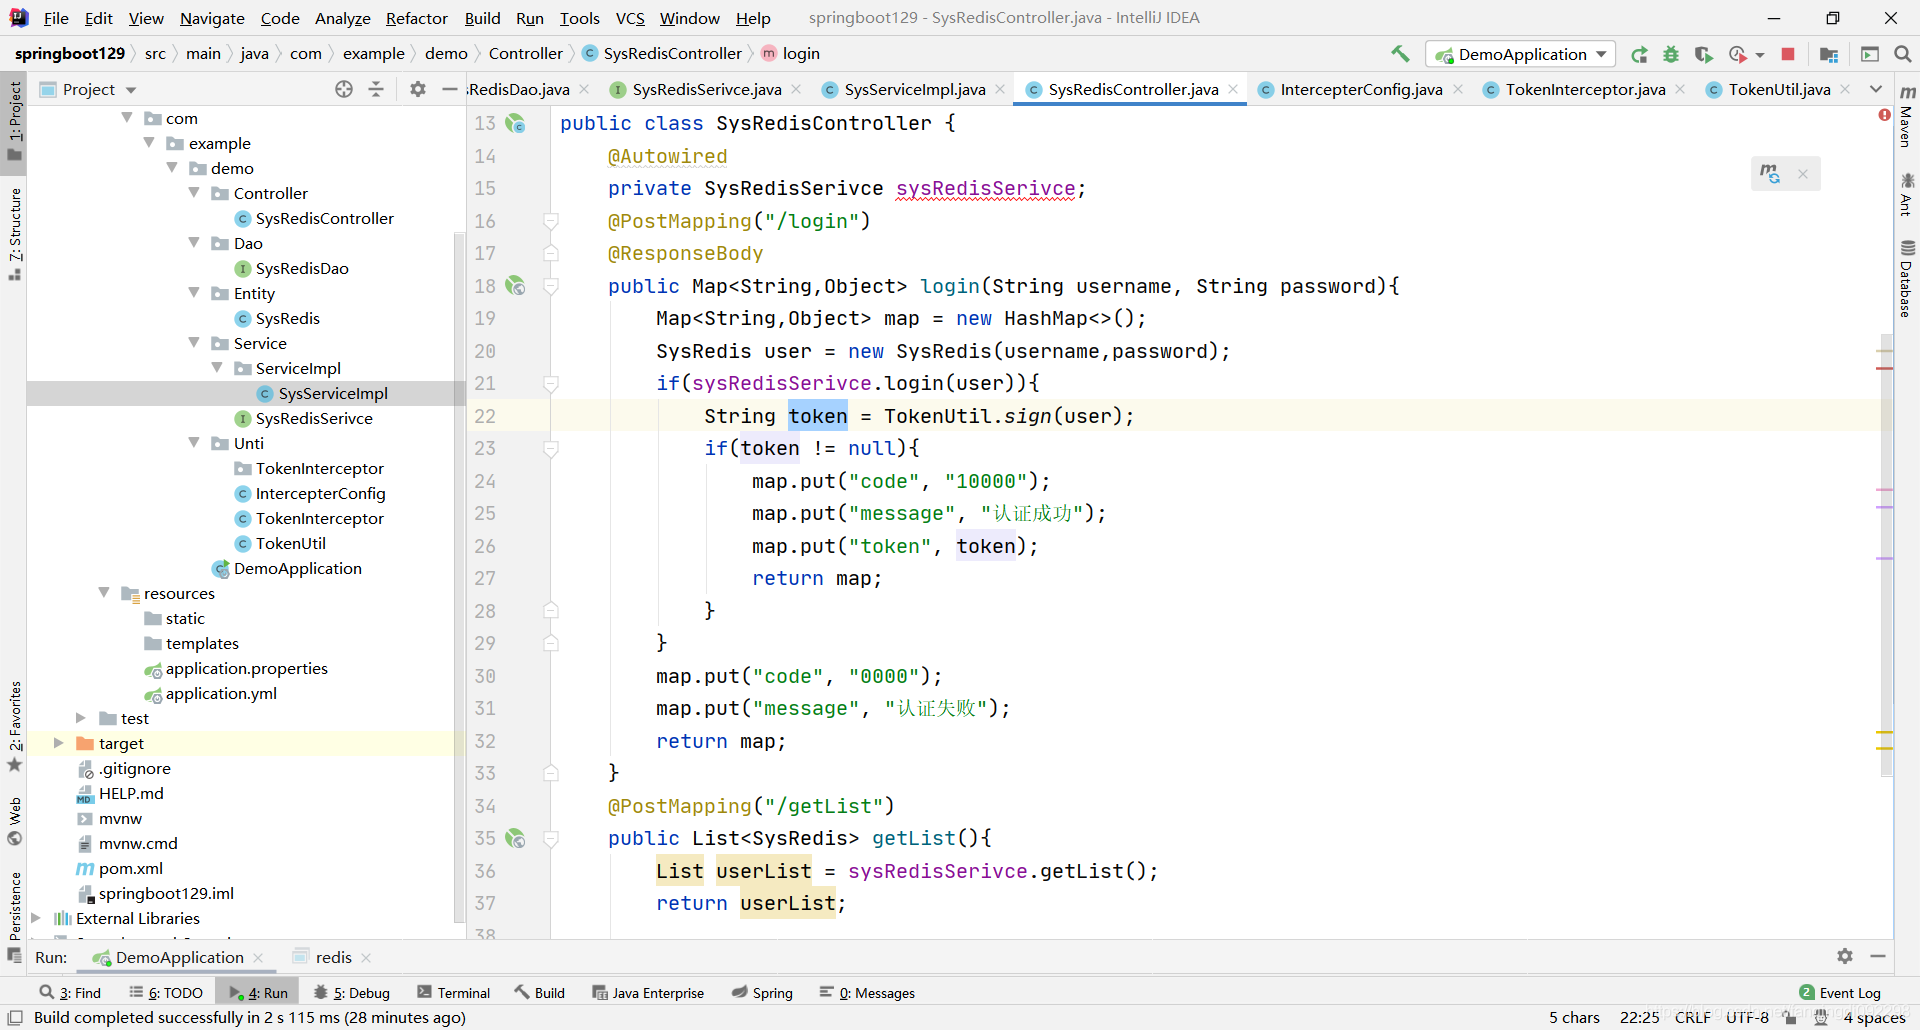Open the Spring tool window
Screen dimensions: 1920x1030
coord(762,992)
